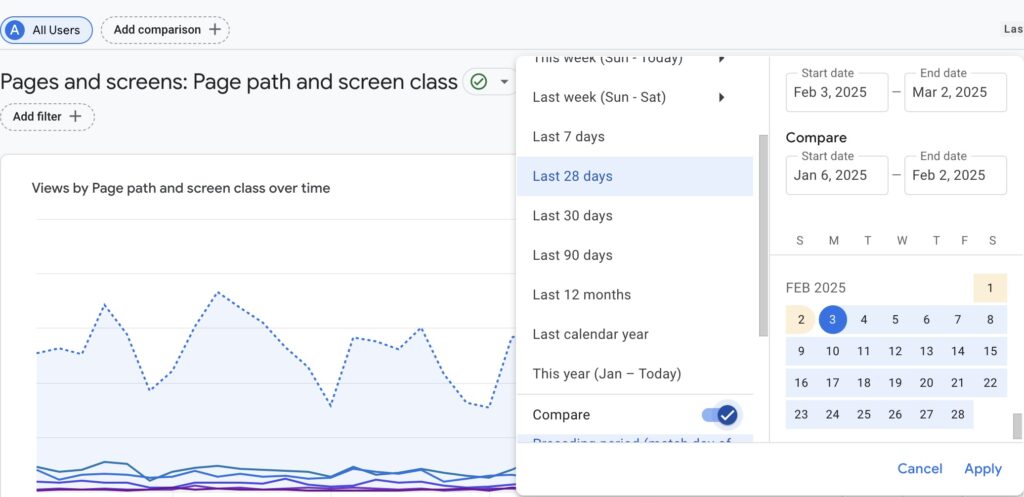
Task: Choose Last 12 months preset
Action: point(635,295)
